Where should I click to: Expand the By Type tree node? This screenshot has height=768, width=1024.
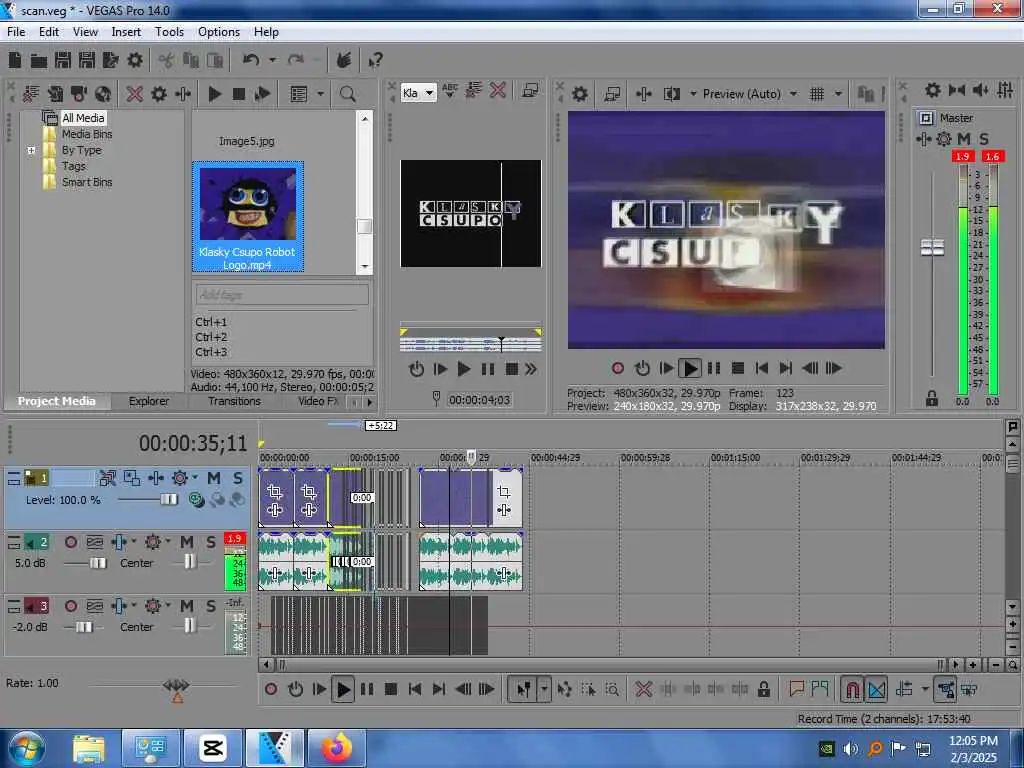pos(31,150)
